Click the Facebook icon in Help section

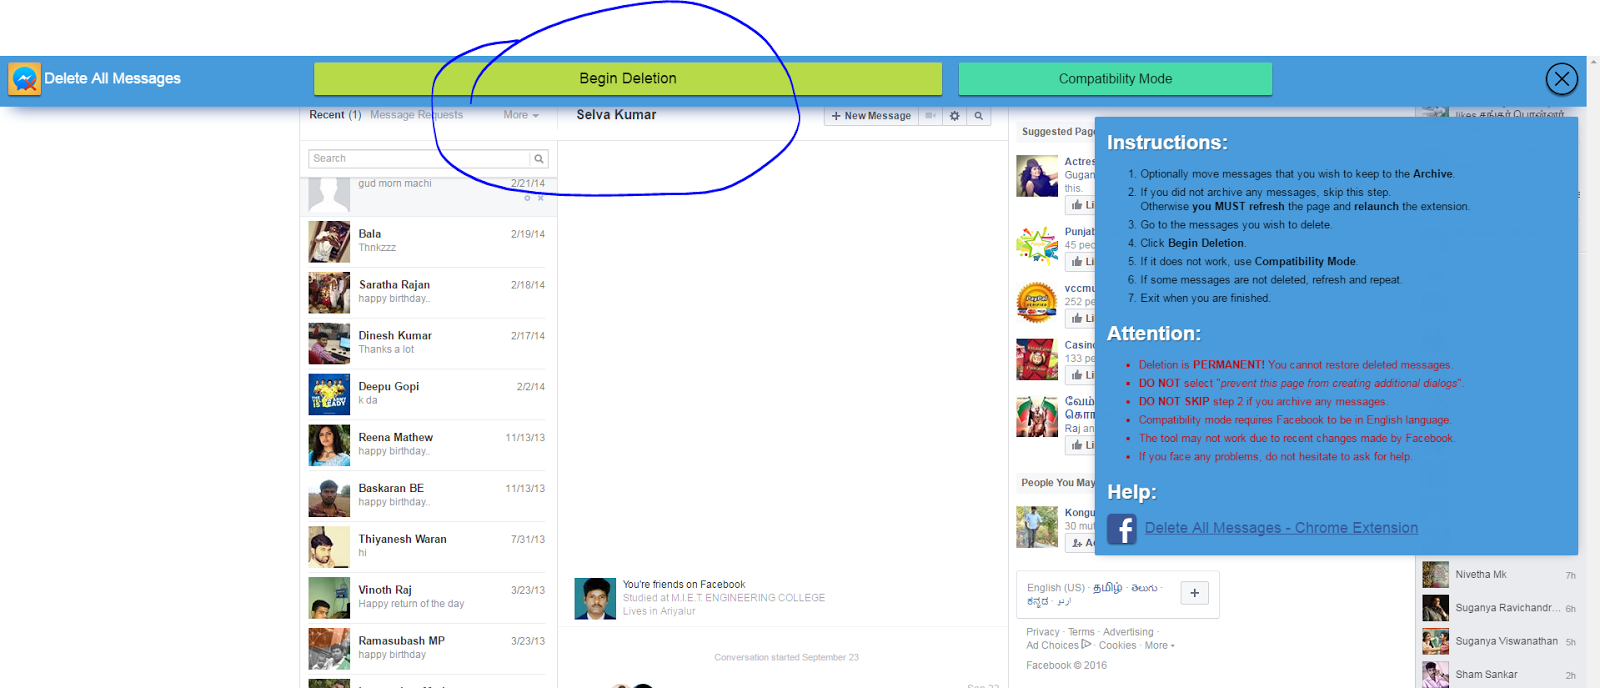(x=1122, y=529)
